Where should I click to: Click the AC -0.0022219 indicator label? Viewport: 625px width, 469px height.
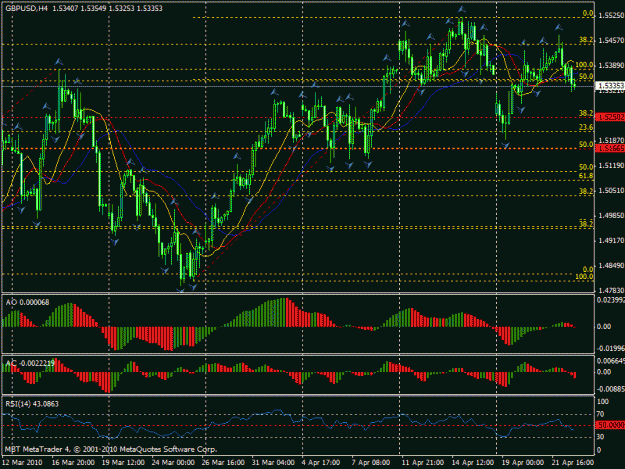(30, 363)
